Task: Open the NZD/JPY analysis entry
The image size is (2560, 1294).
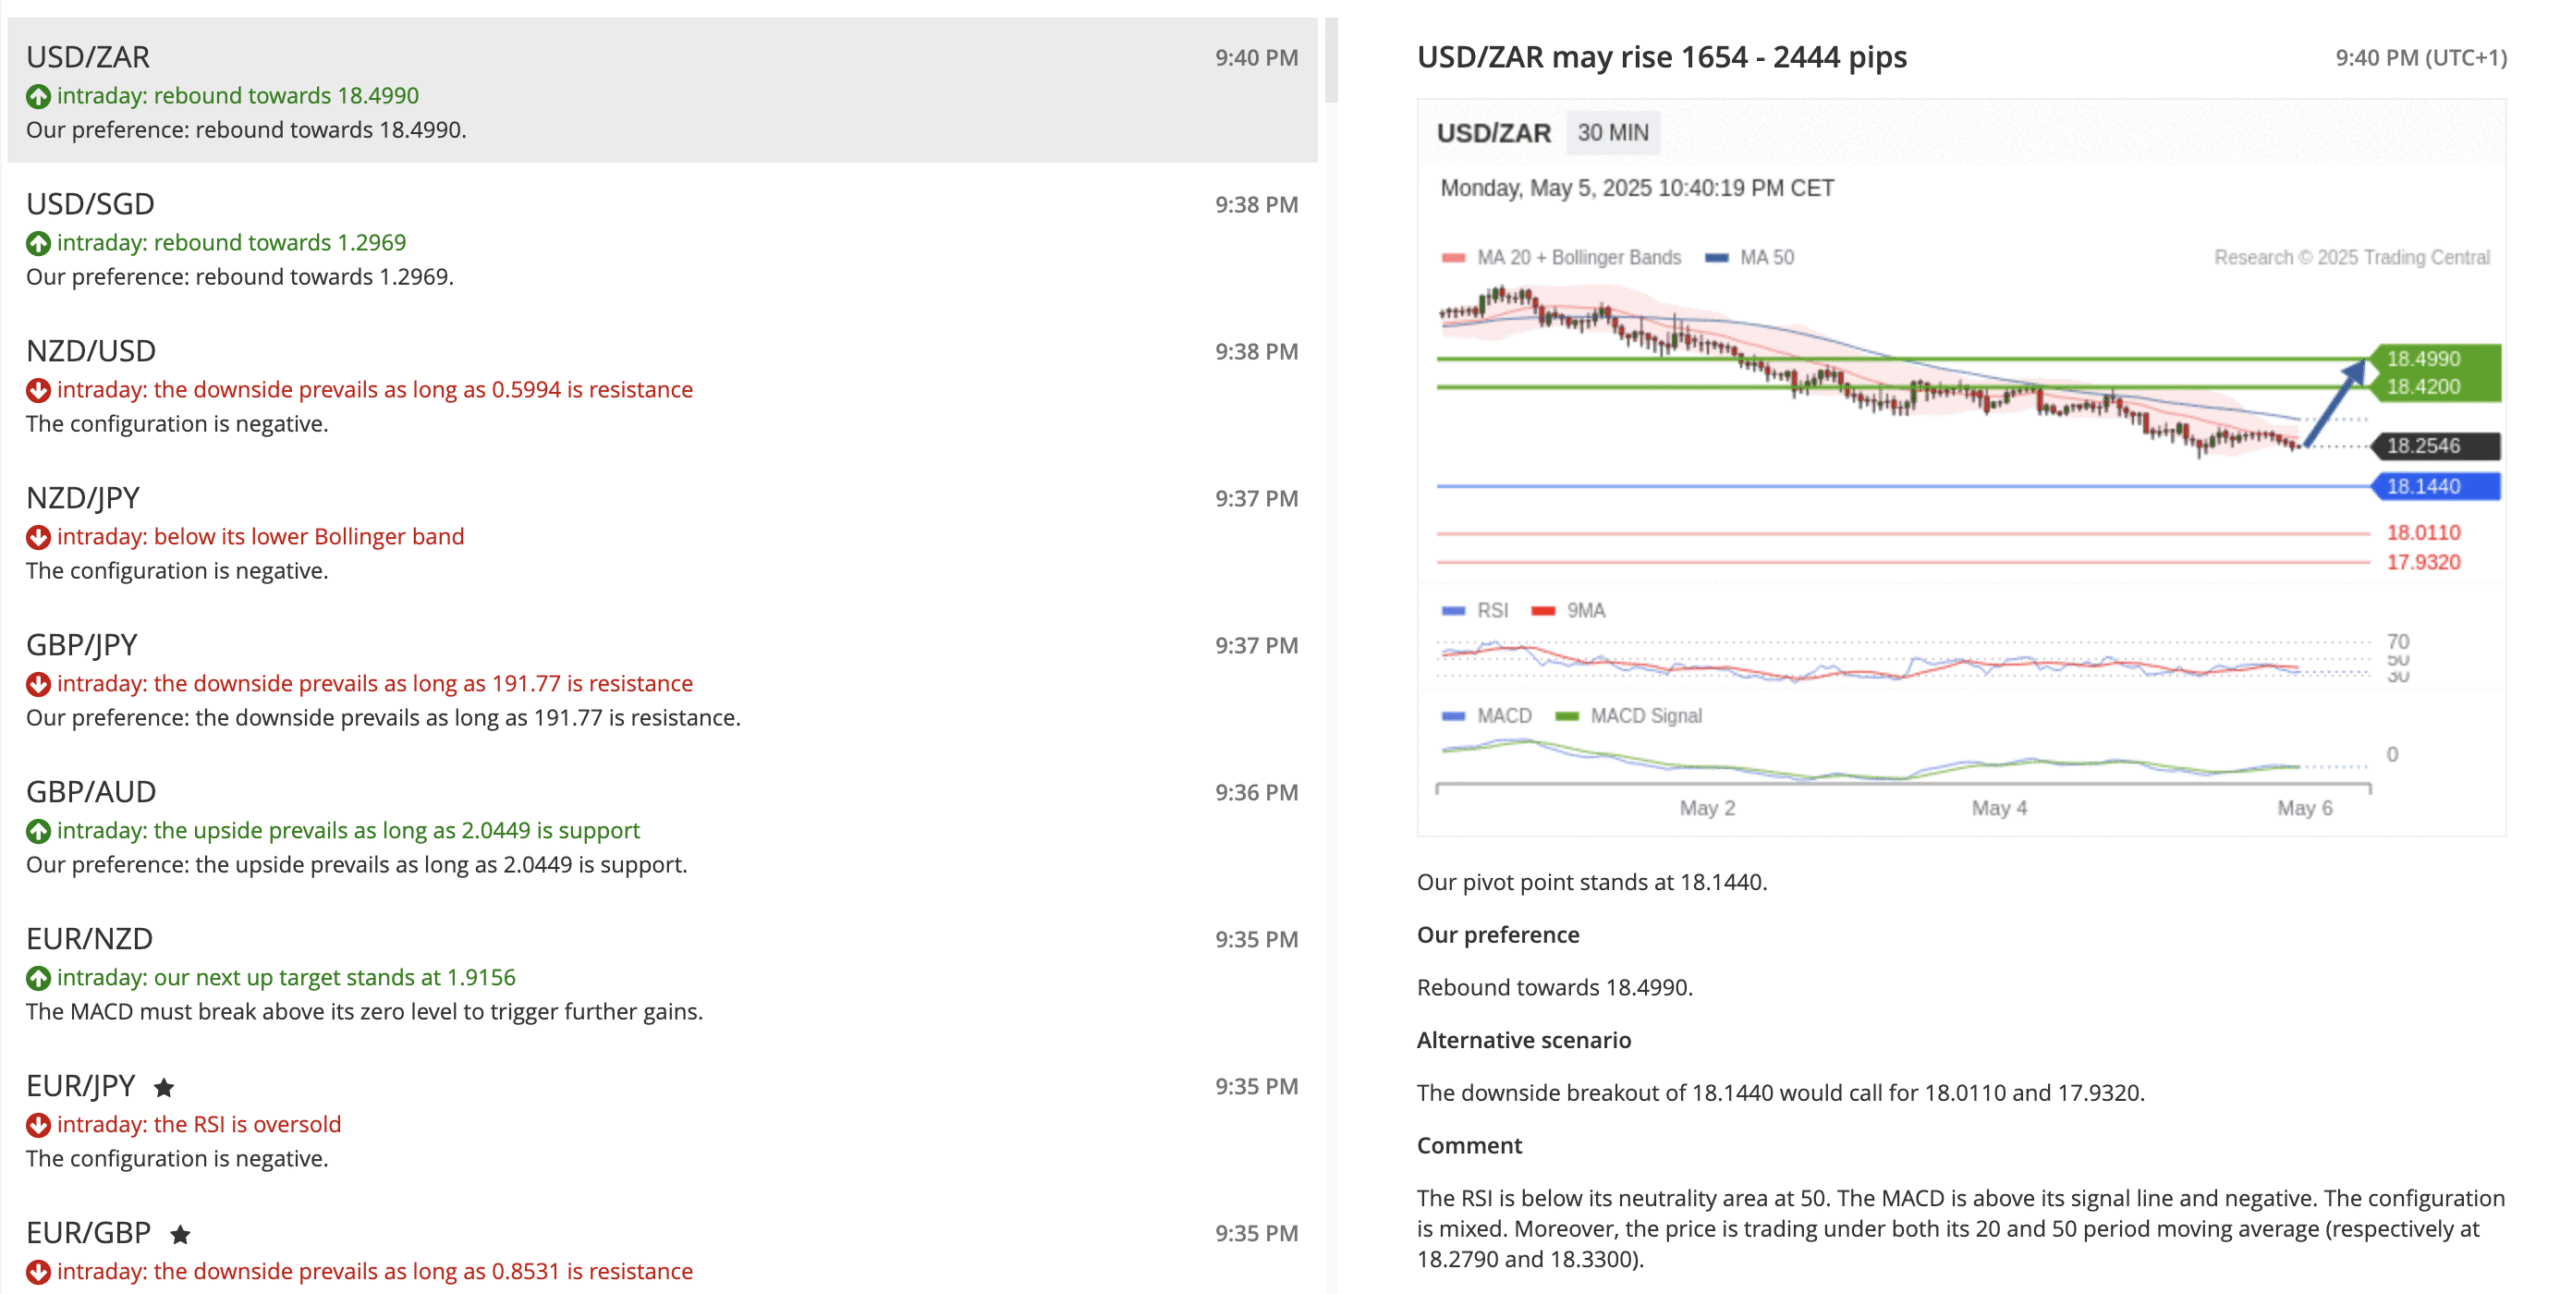Action: click(x=662, y=532)
